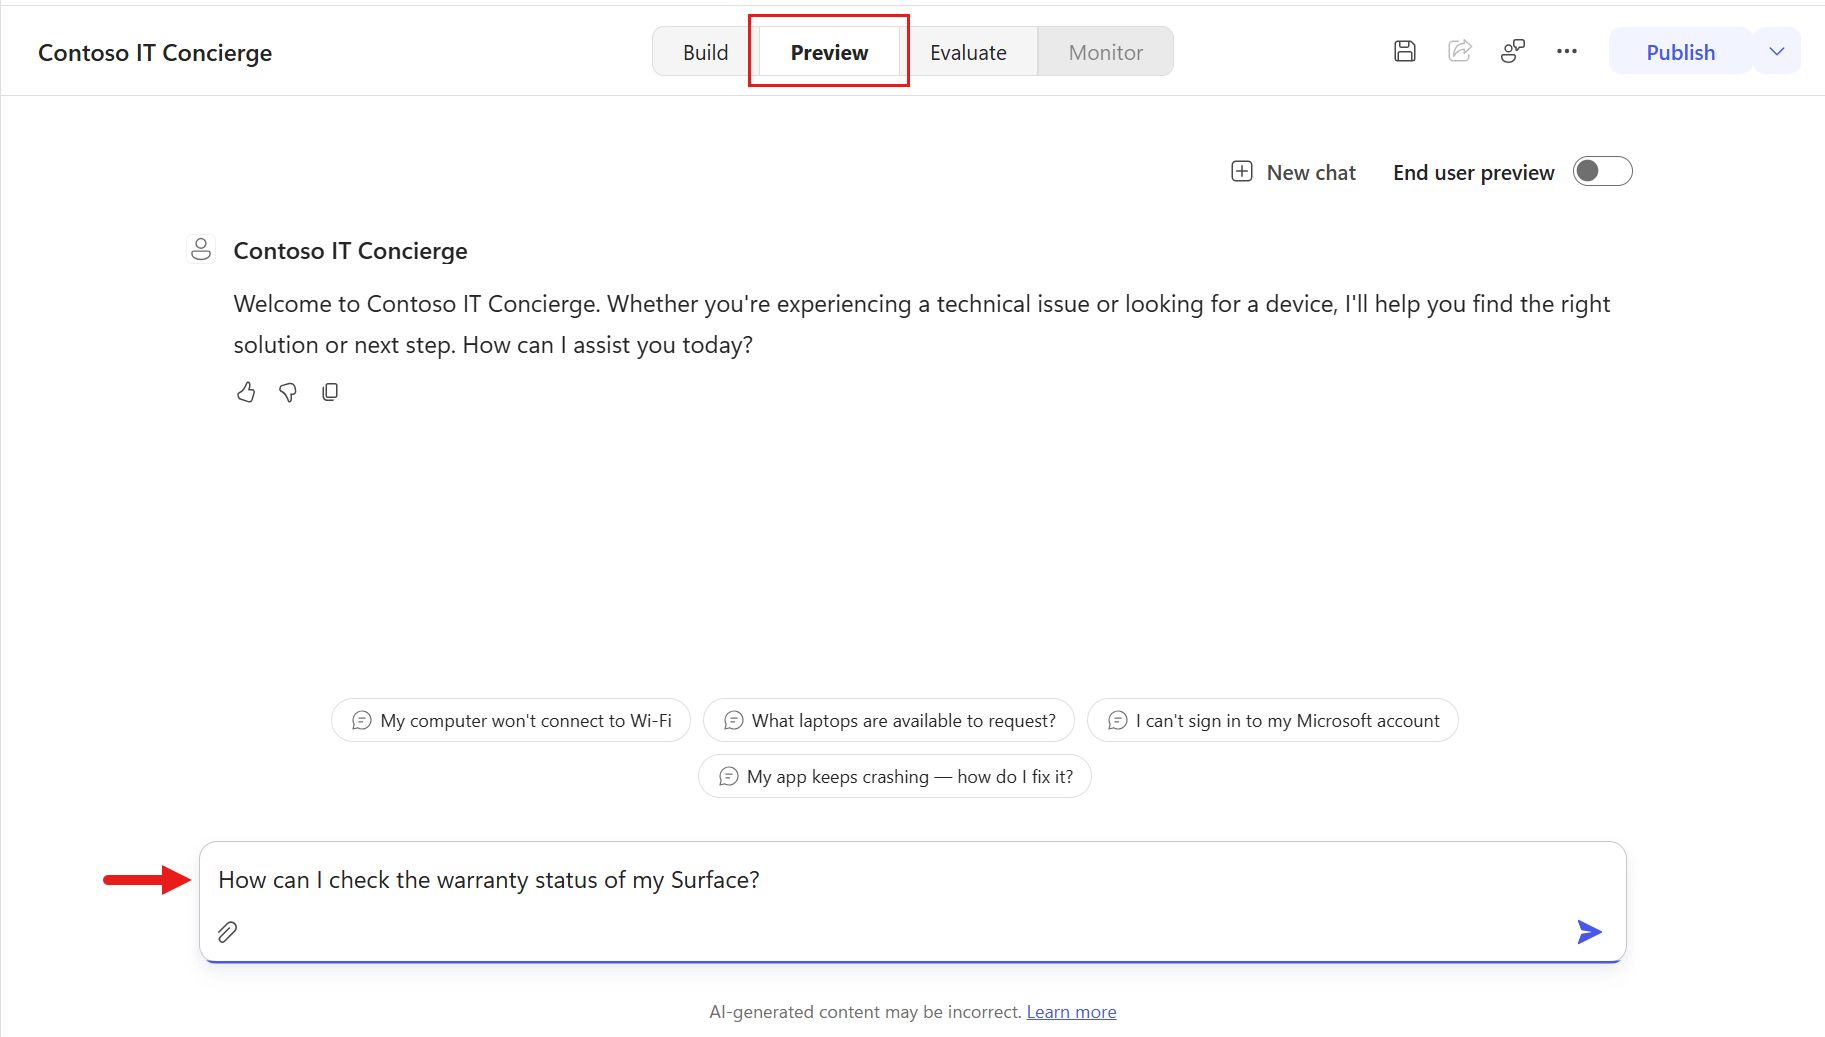The width and height of the screenshot is (1825, 1037).
Task: Select the Preview tab
Action: 829,52
